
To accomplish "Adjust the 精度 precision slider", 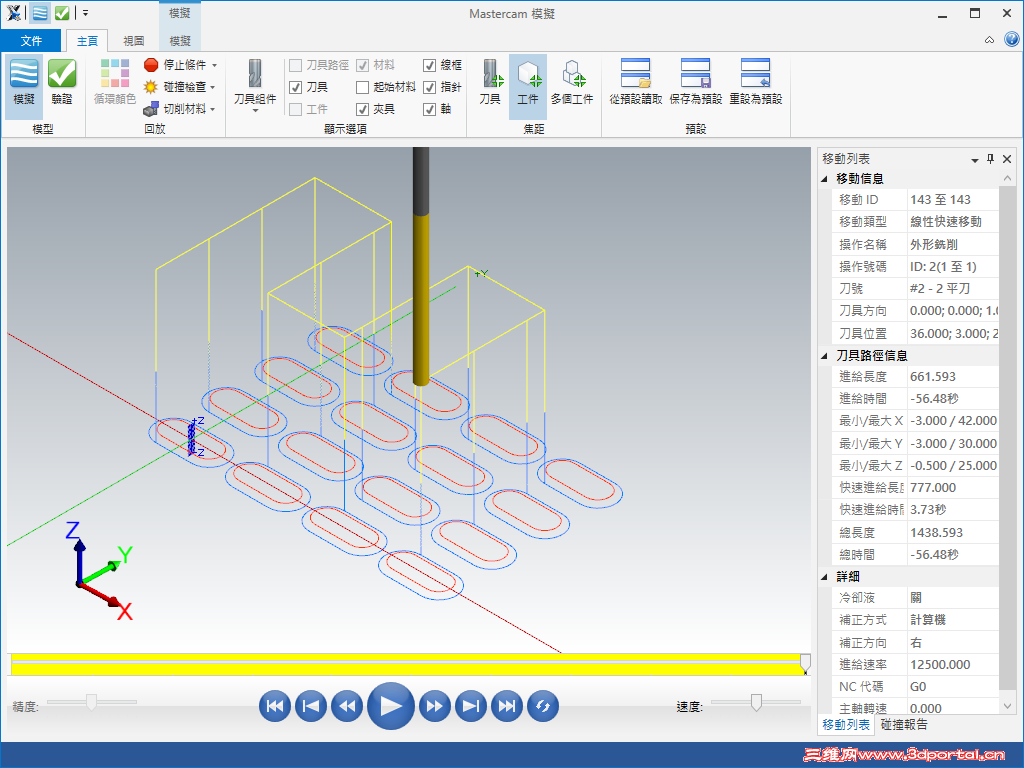I will coord(91,702).
